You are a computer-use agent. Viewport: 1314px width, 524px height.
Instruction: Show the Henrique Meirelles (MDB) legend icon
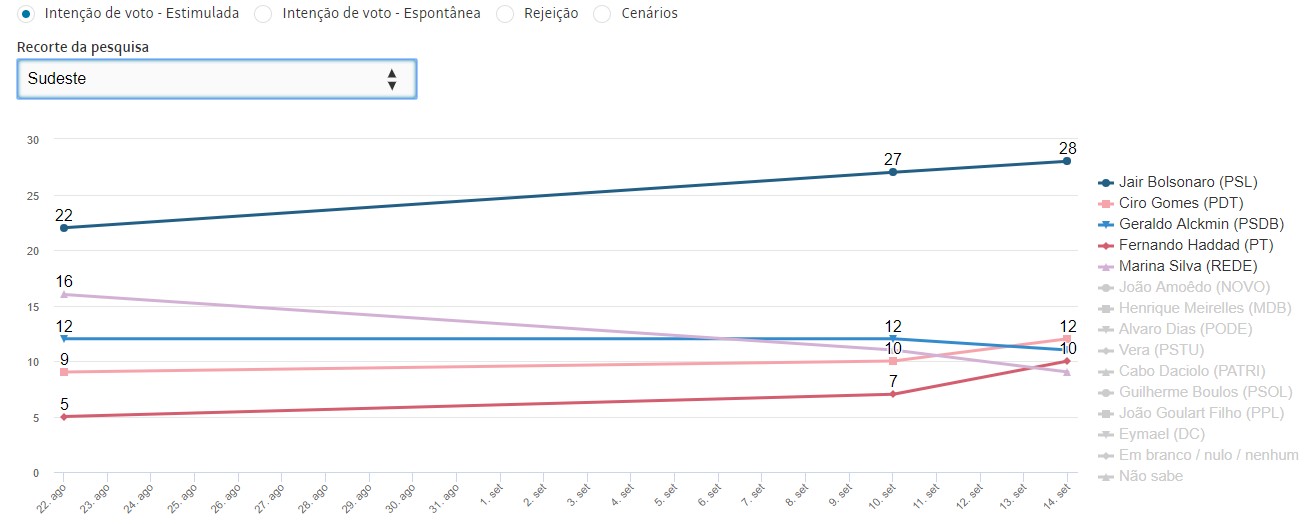coord(1106,309)
